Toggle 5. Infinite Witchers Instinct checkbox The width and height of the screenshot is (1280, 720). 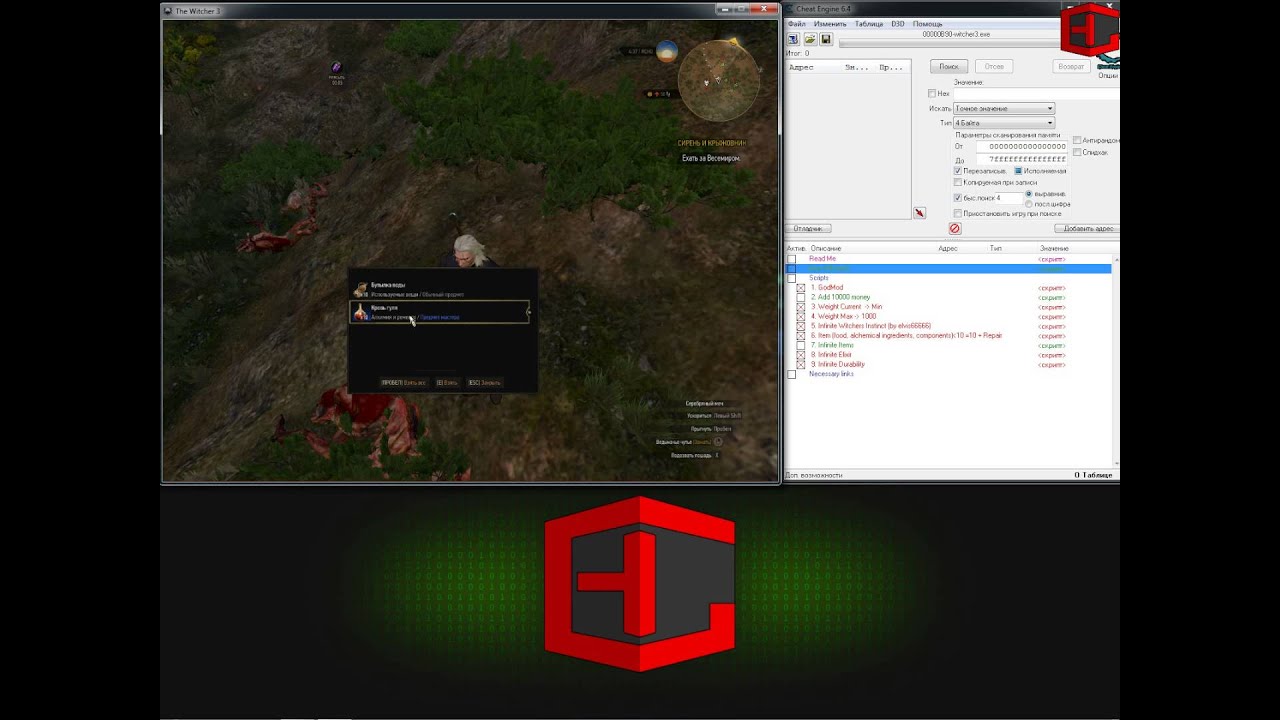[x=800, y=326]
